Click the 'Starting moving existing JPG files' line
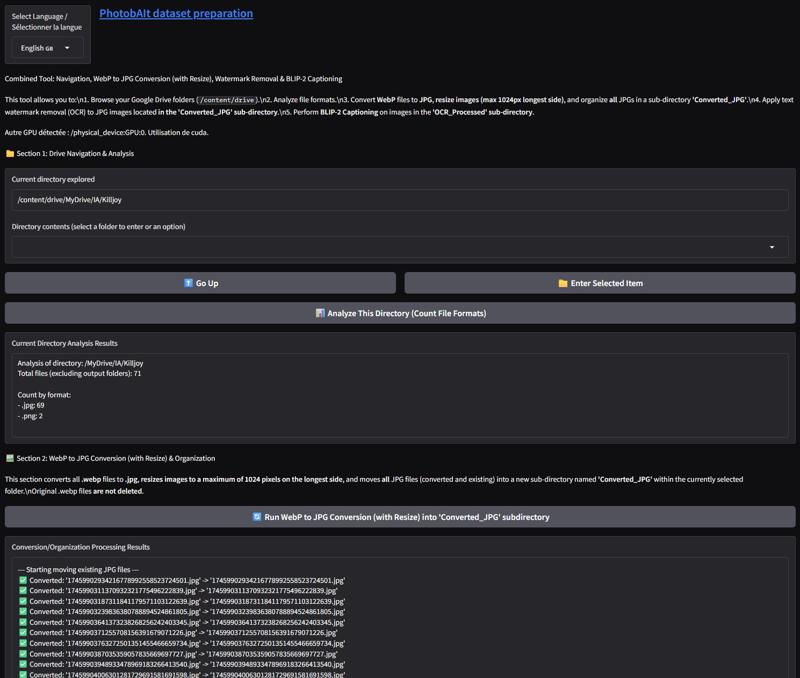The height and width of the screenshot is (678, 800). click(78, 569)
